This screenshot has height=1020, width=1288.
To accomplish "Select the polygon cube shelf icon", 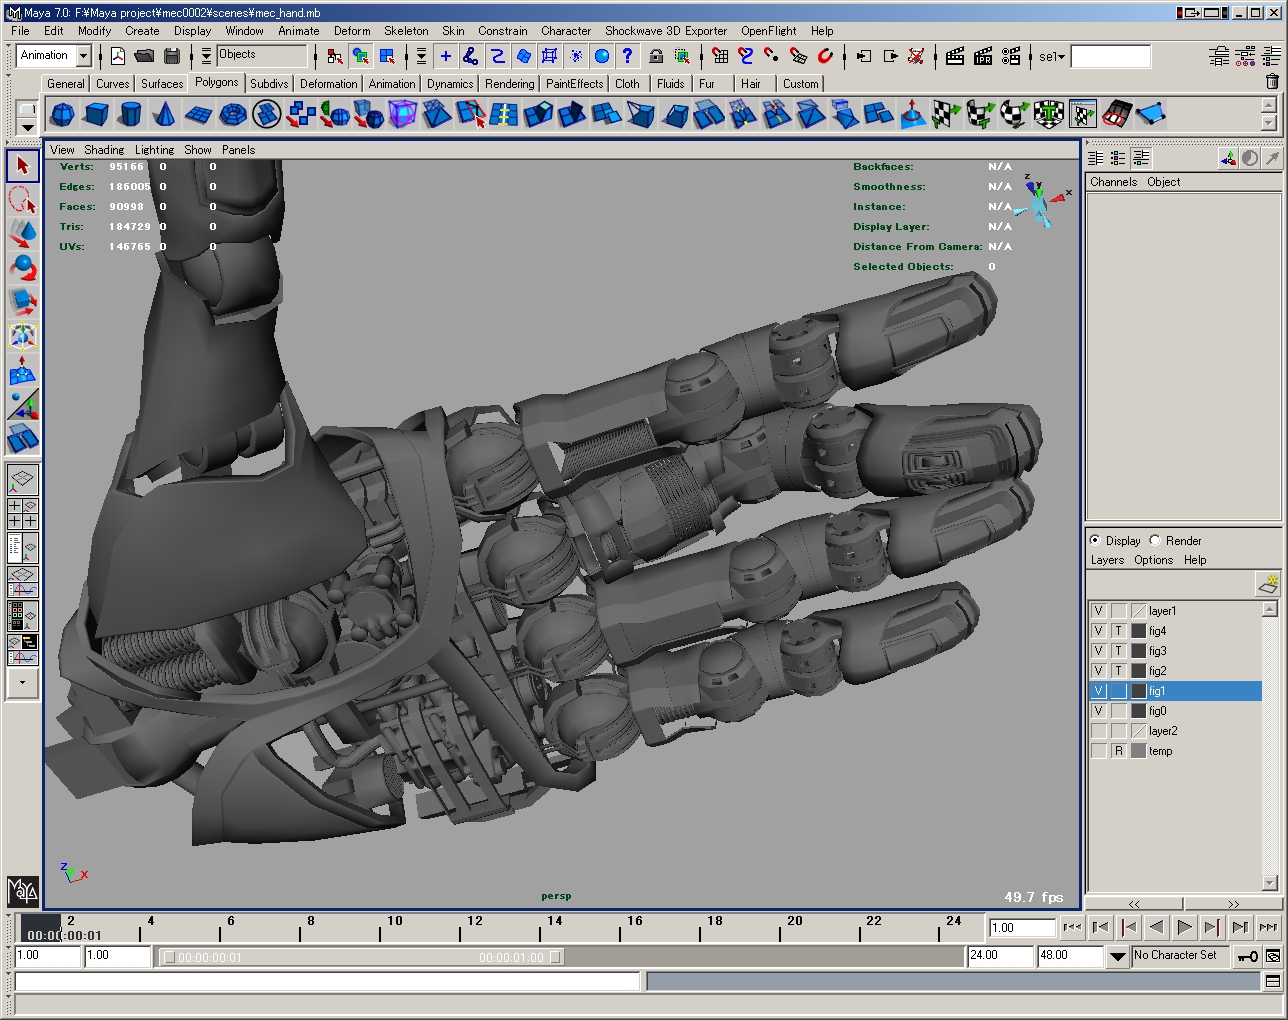I will (x=96, y=115).
